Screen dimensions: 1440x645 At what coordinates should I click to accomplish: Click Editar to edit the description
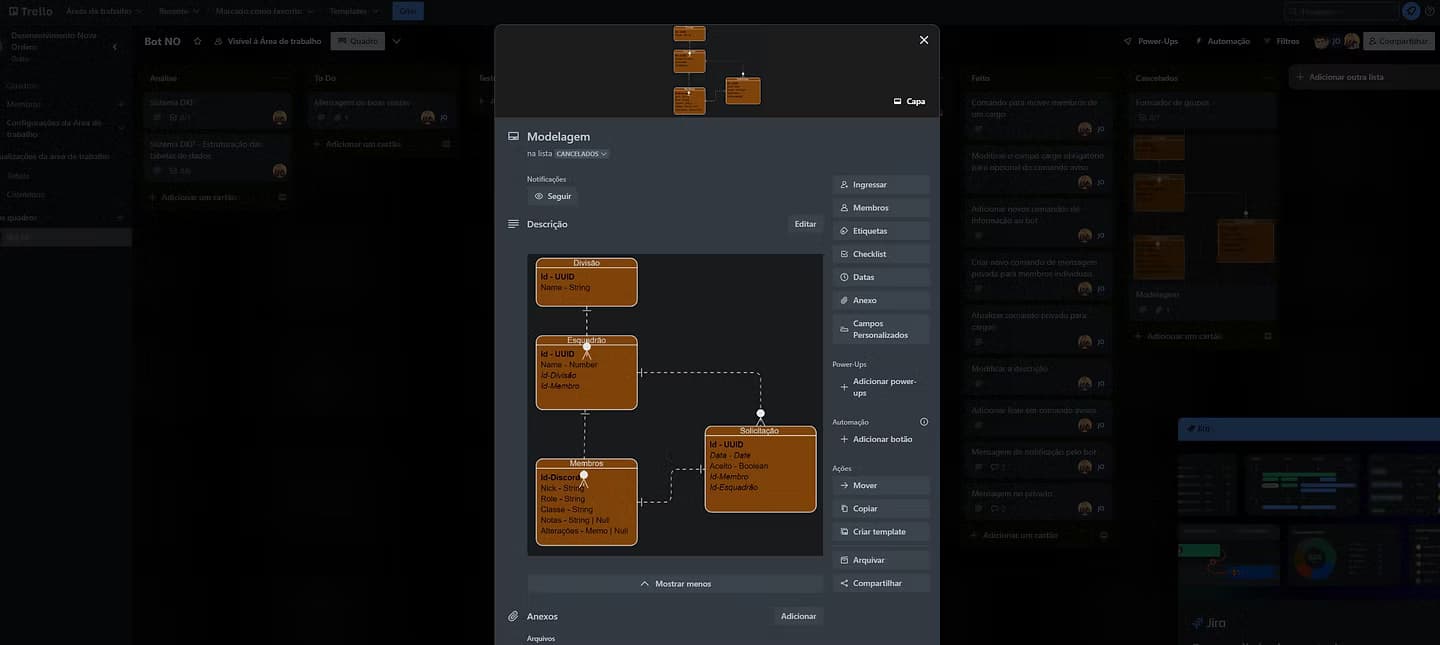tap(805, 224)
